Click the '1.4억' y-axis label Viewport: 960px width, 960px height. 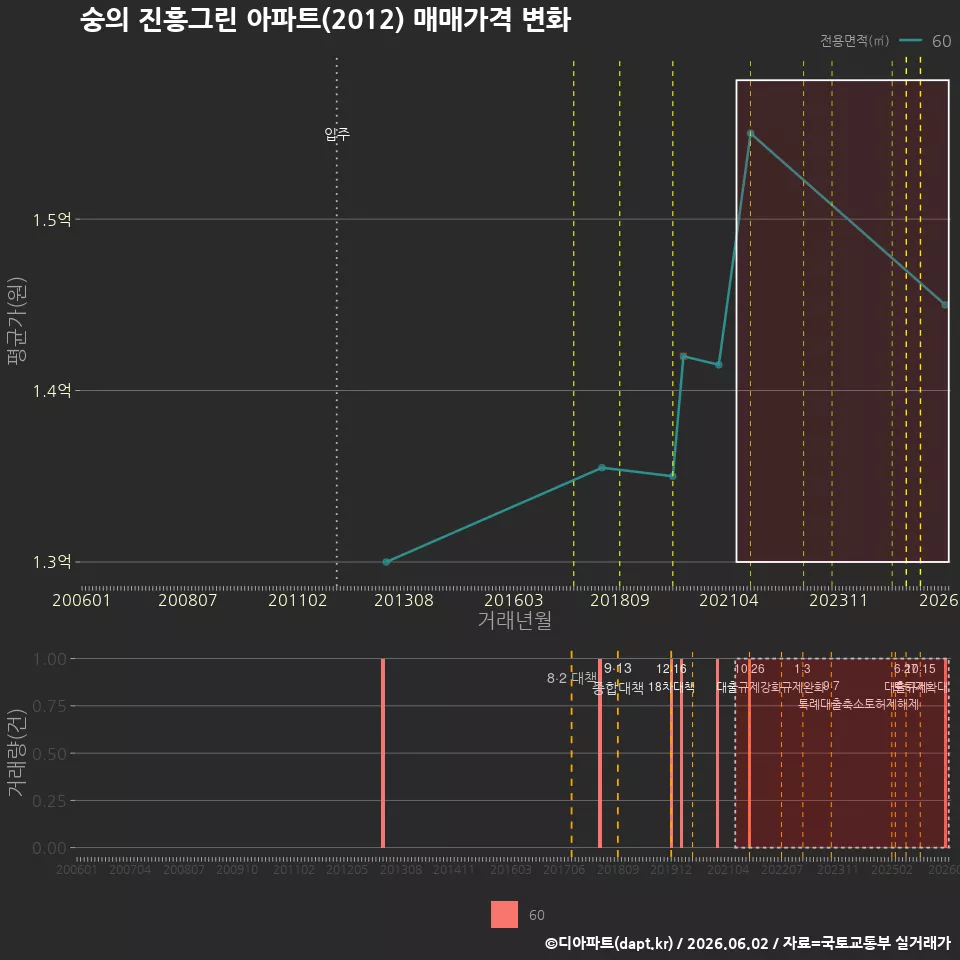51,390
